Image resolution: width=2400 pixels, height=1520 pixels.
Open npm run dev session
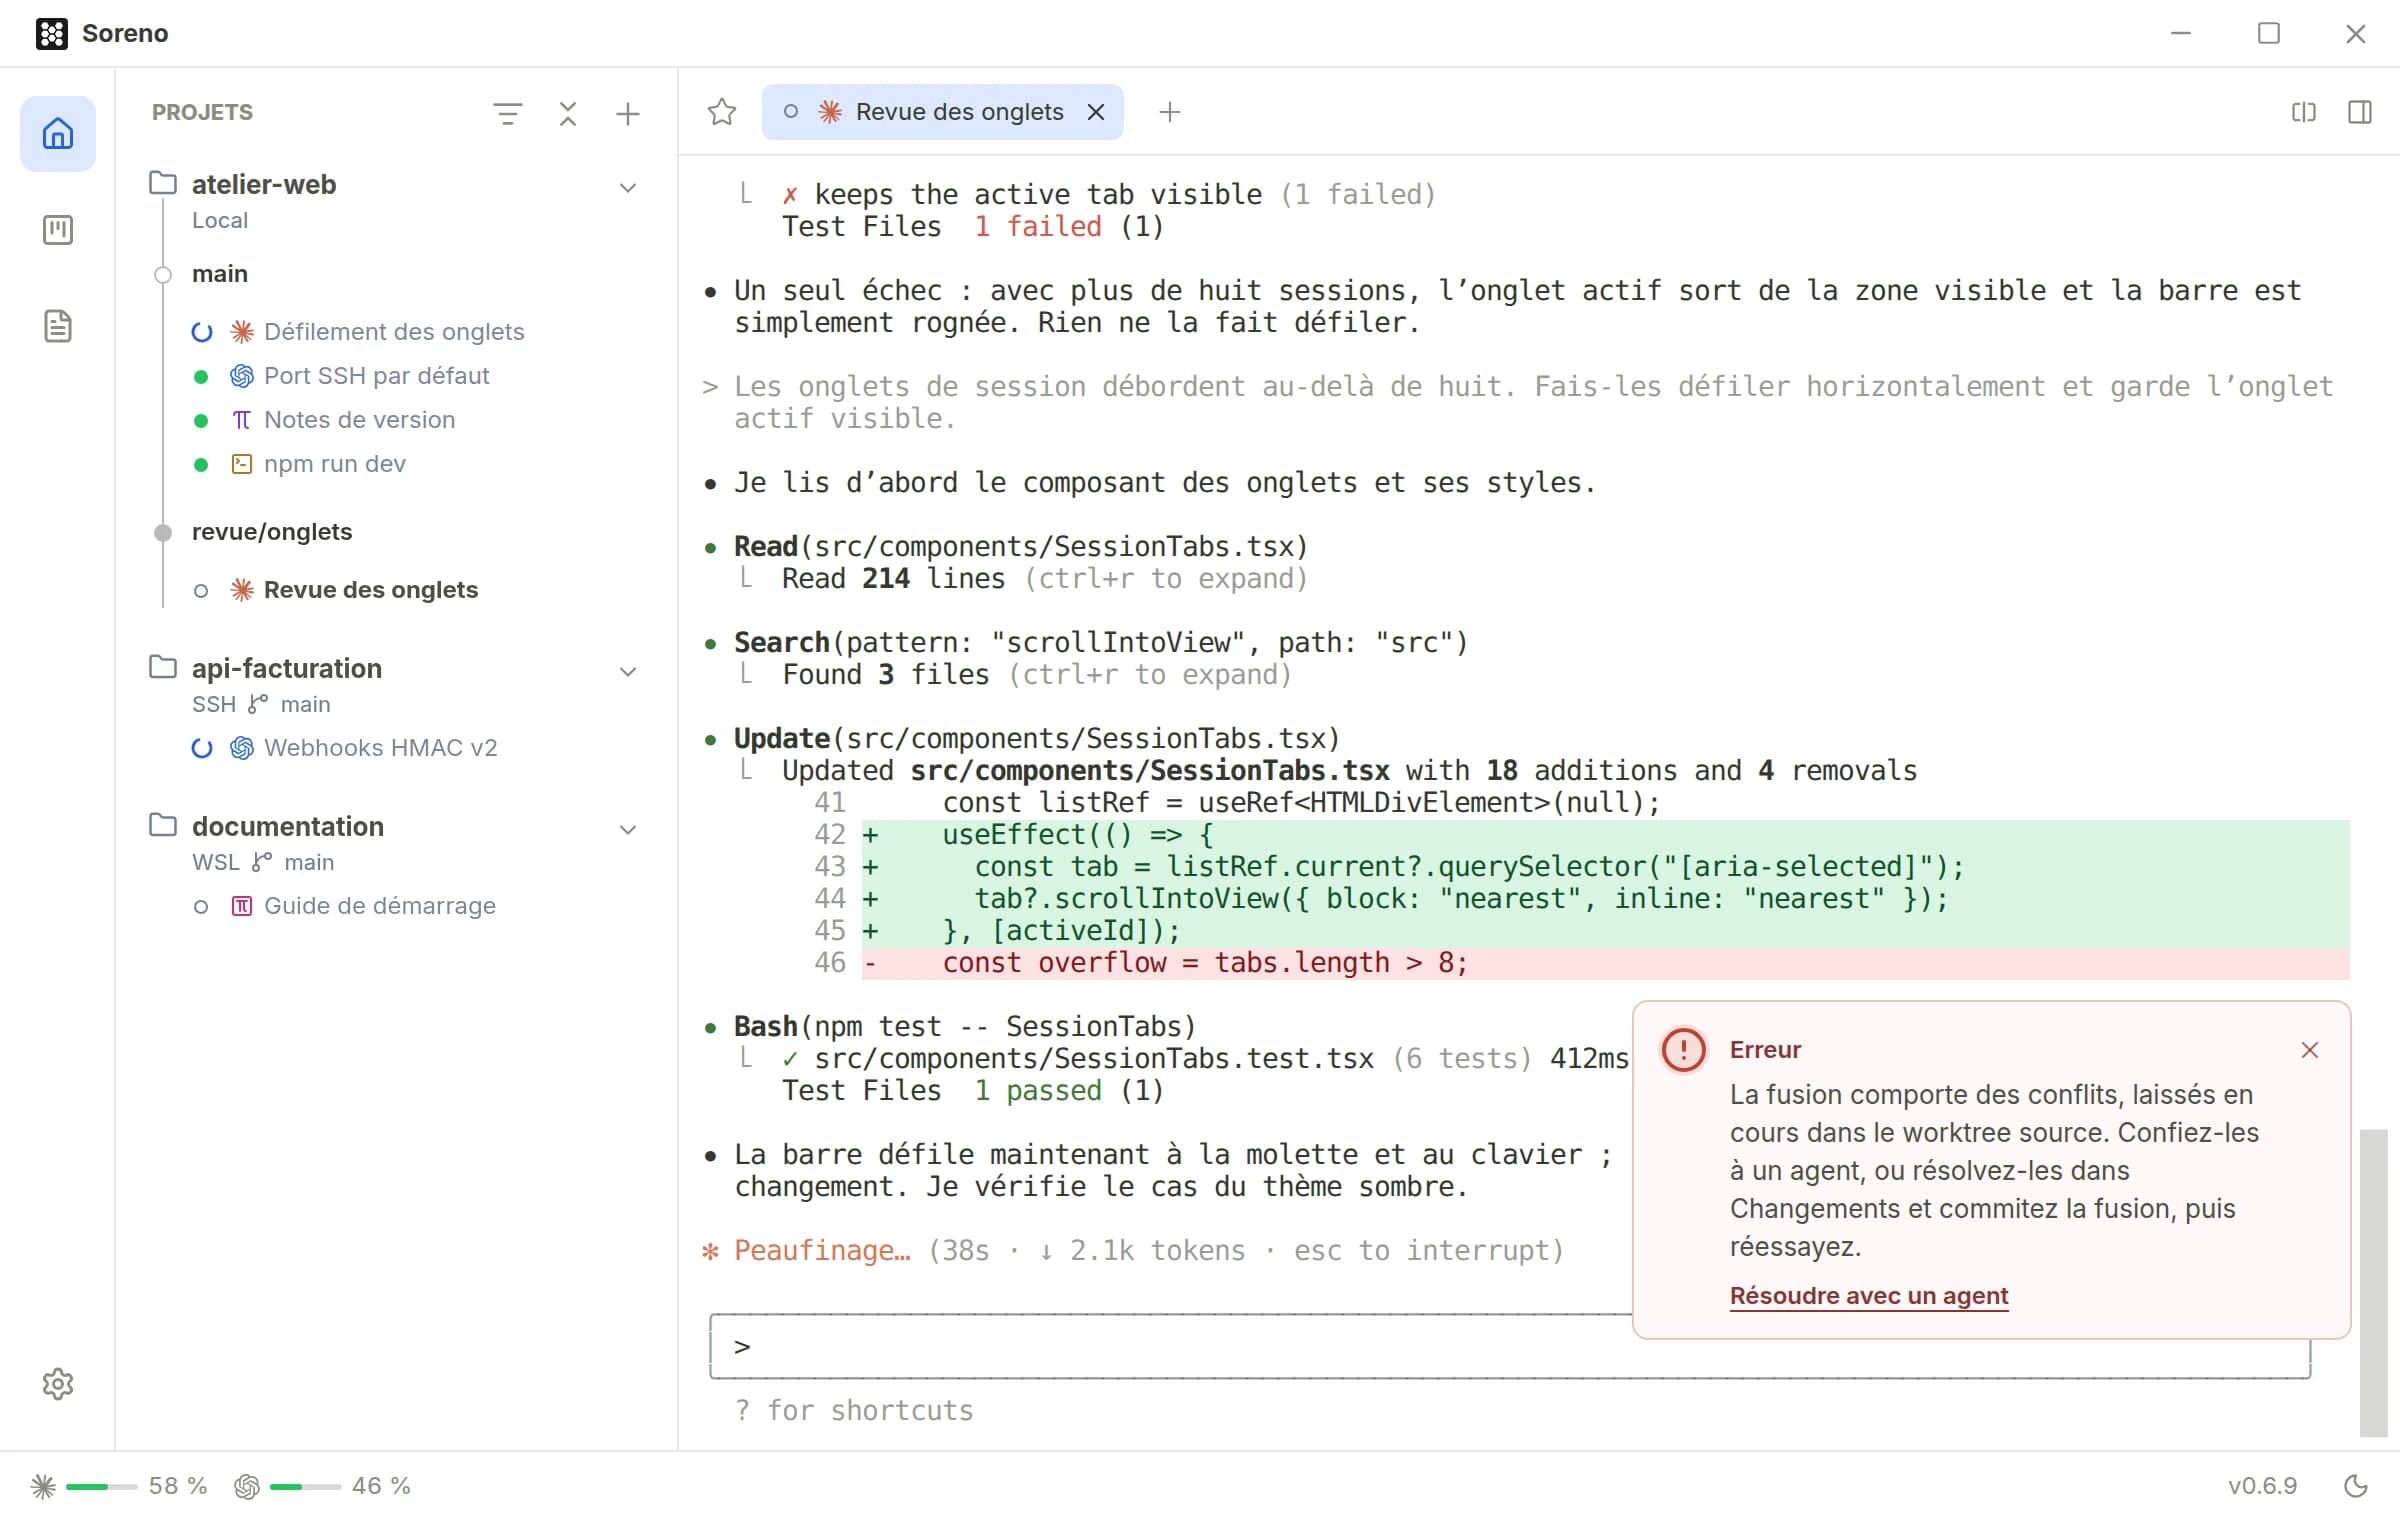click(x=334, y=464)
